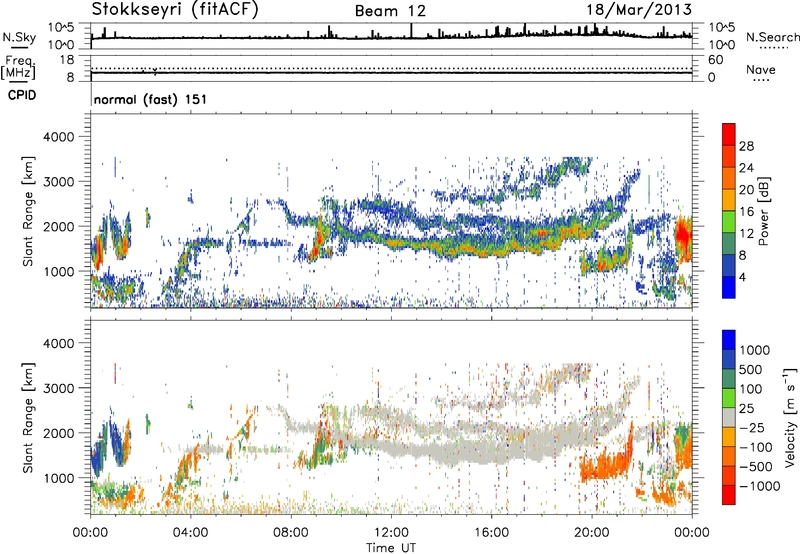Click the '60' Nave axis tick

(x=715, y=60)
